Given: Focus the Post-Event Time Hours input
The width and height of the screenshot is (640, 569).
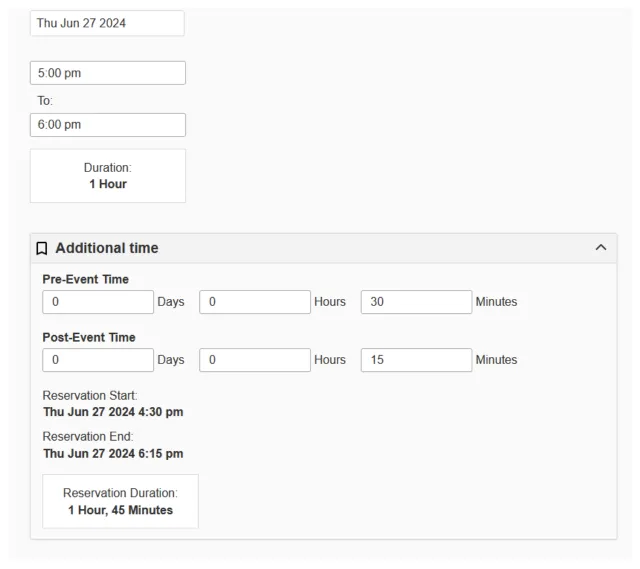Looking at the screenshot, I should 255,360.
